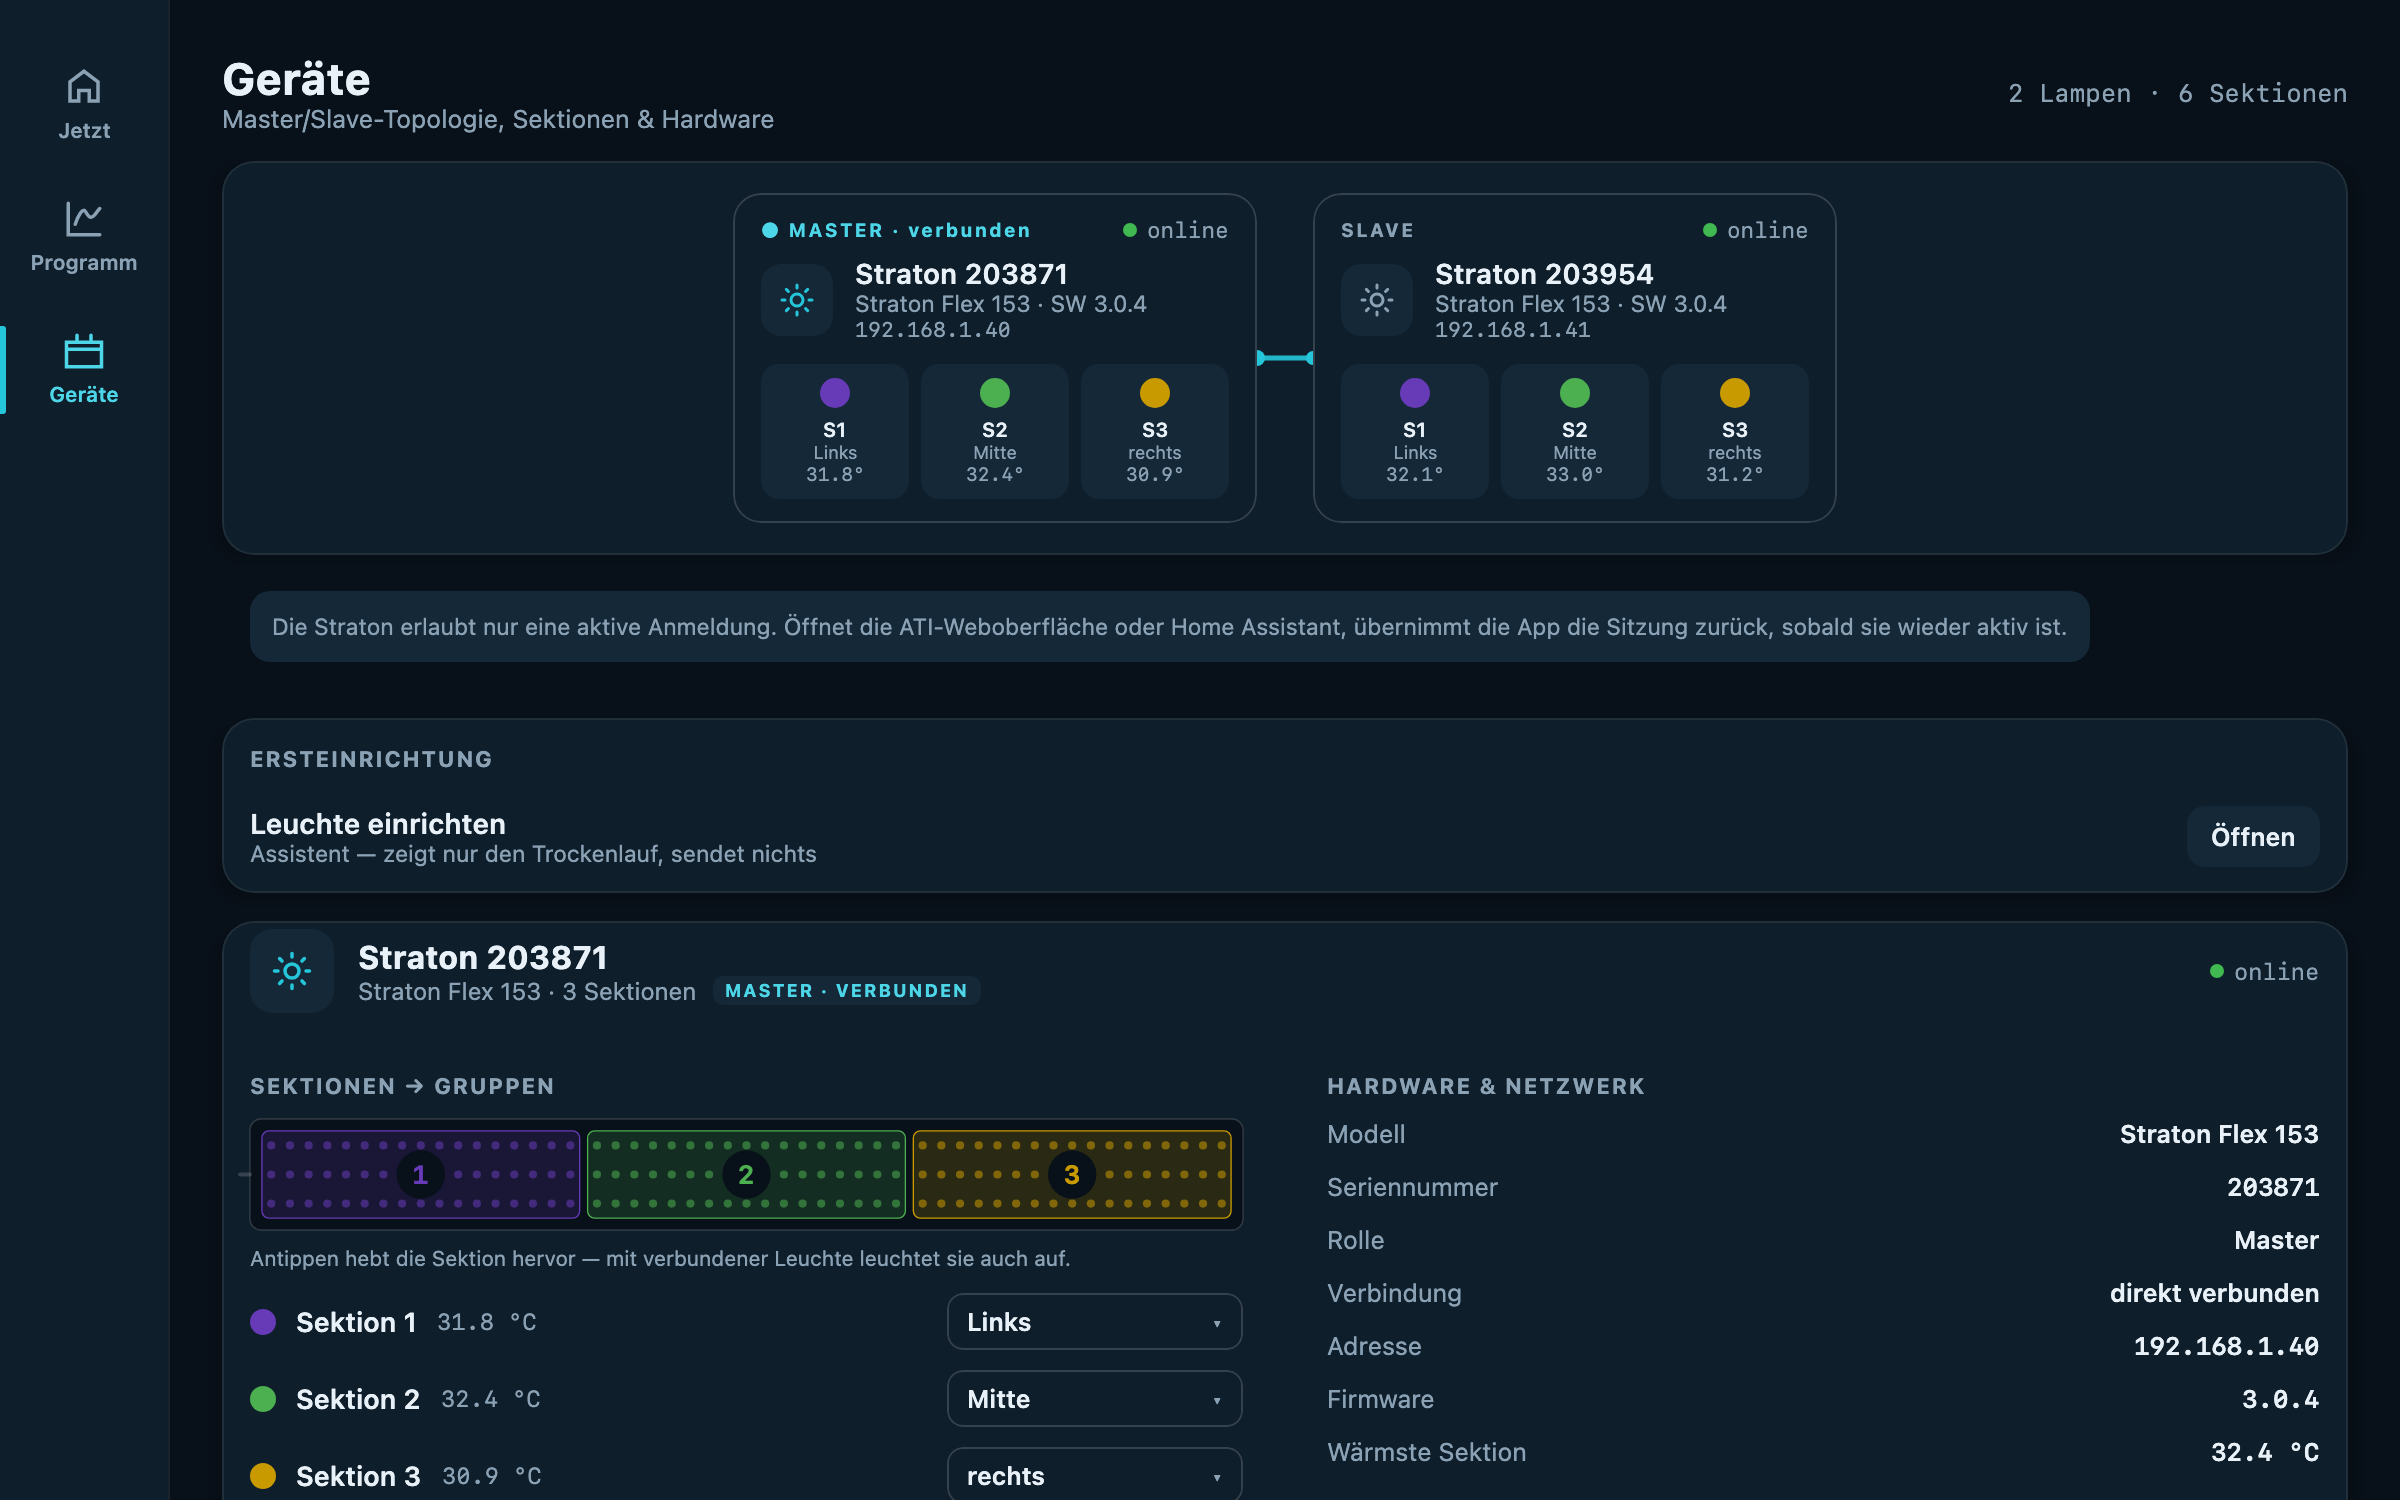This screenshot has height=1500, width=2400.
Task: Open the rechts group dropdown for Sektion 3
Action: click(x=1095, y=1475)
